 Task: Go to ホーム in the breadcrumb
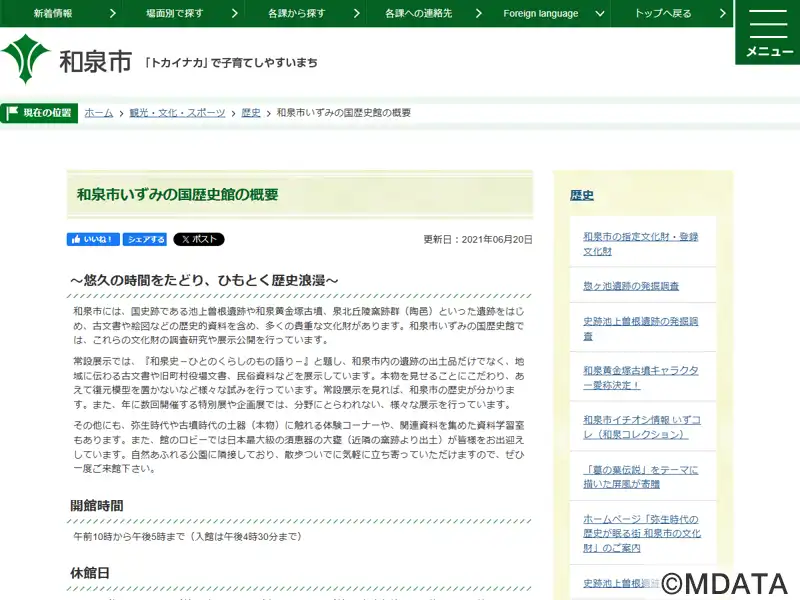pyautogui.click(x=98, y=113)
